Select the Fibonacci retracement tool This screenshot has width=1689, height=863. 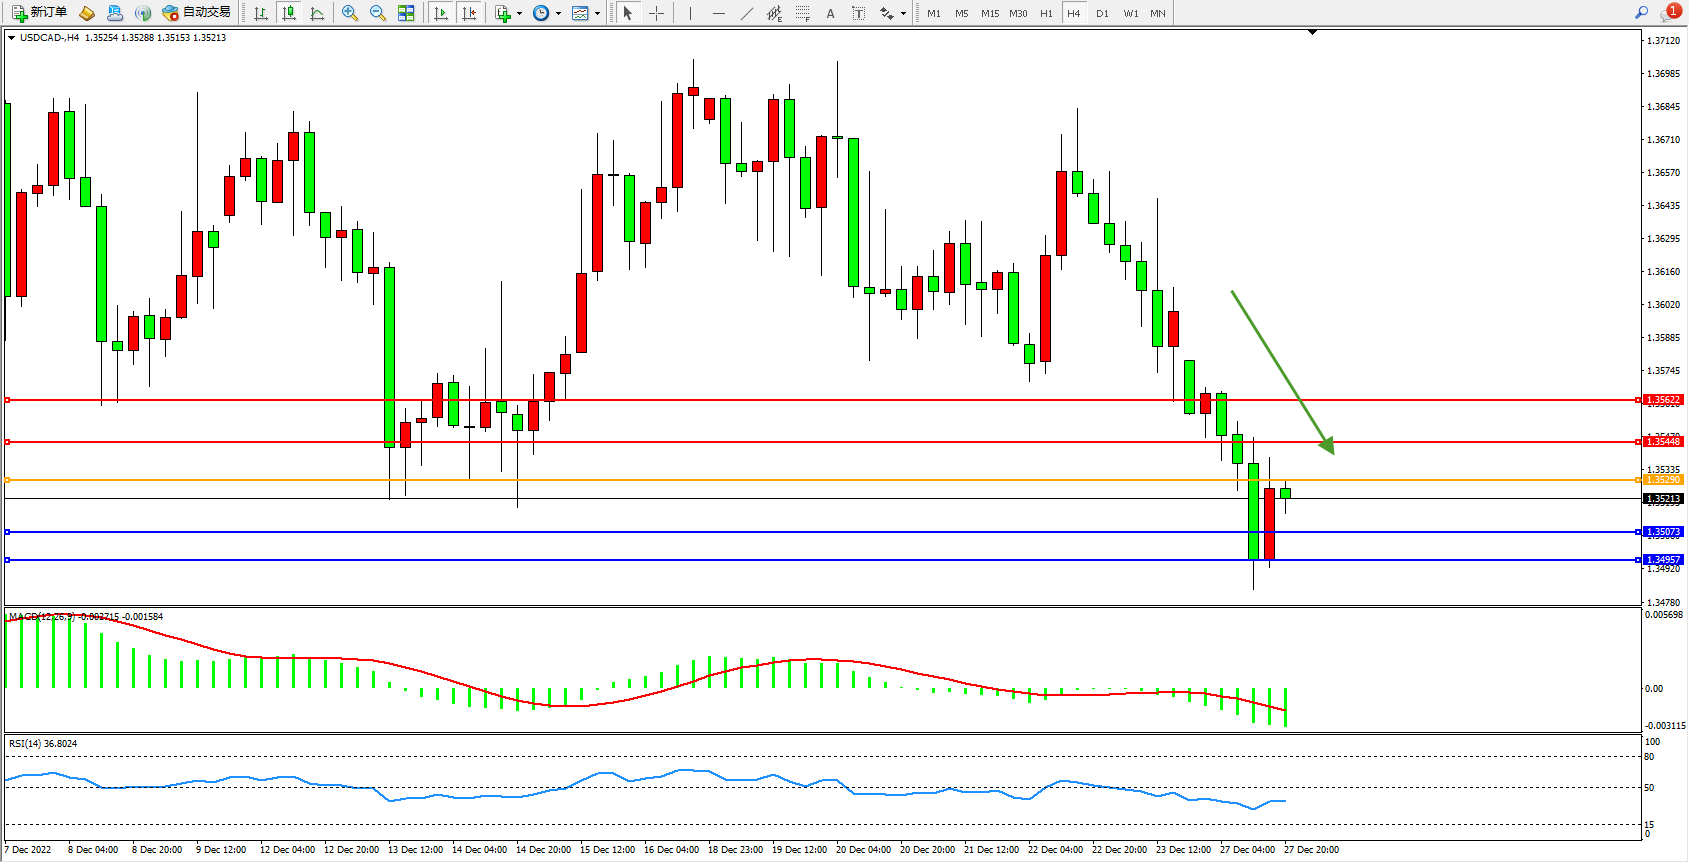pos(802,13)
